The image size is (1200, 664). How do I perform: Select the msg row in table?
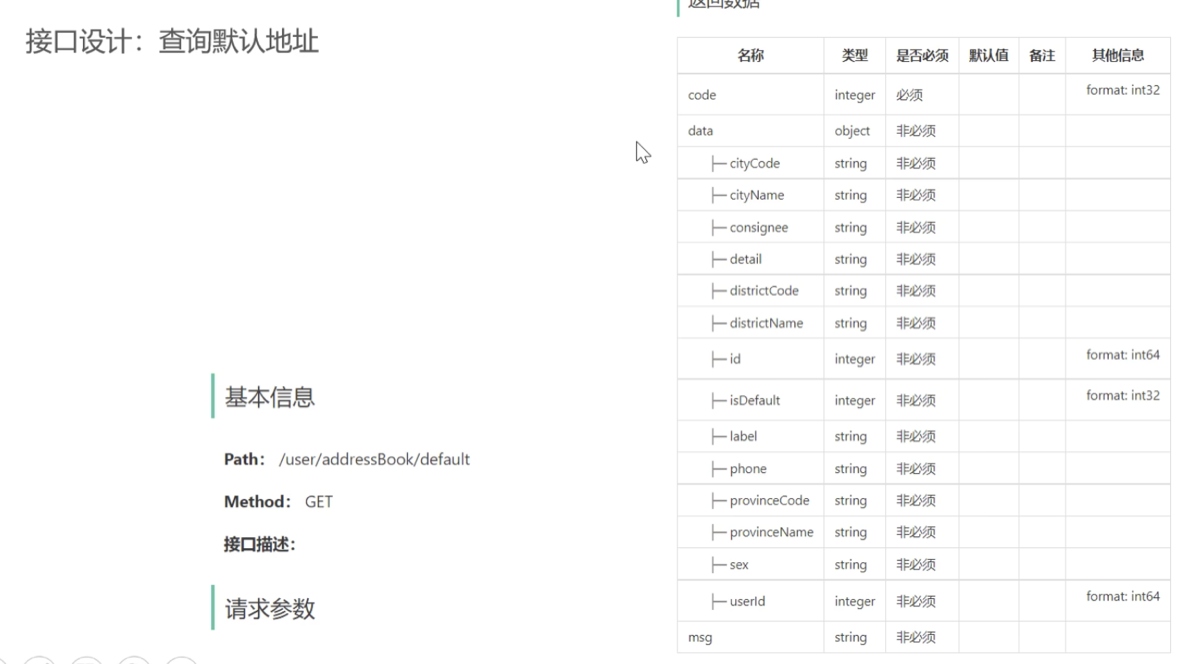click(x=924, y=637)
